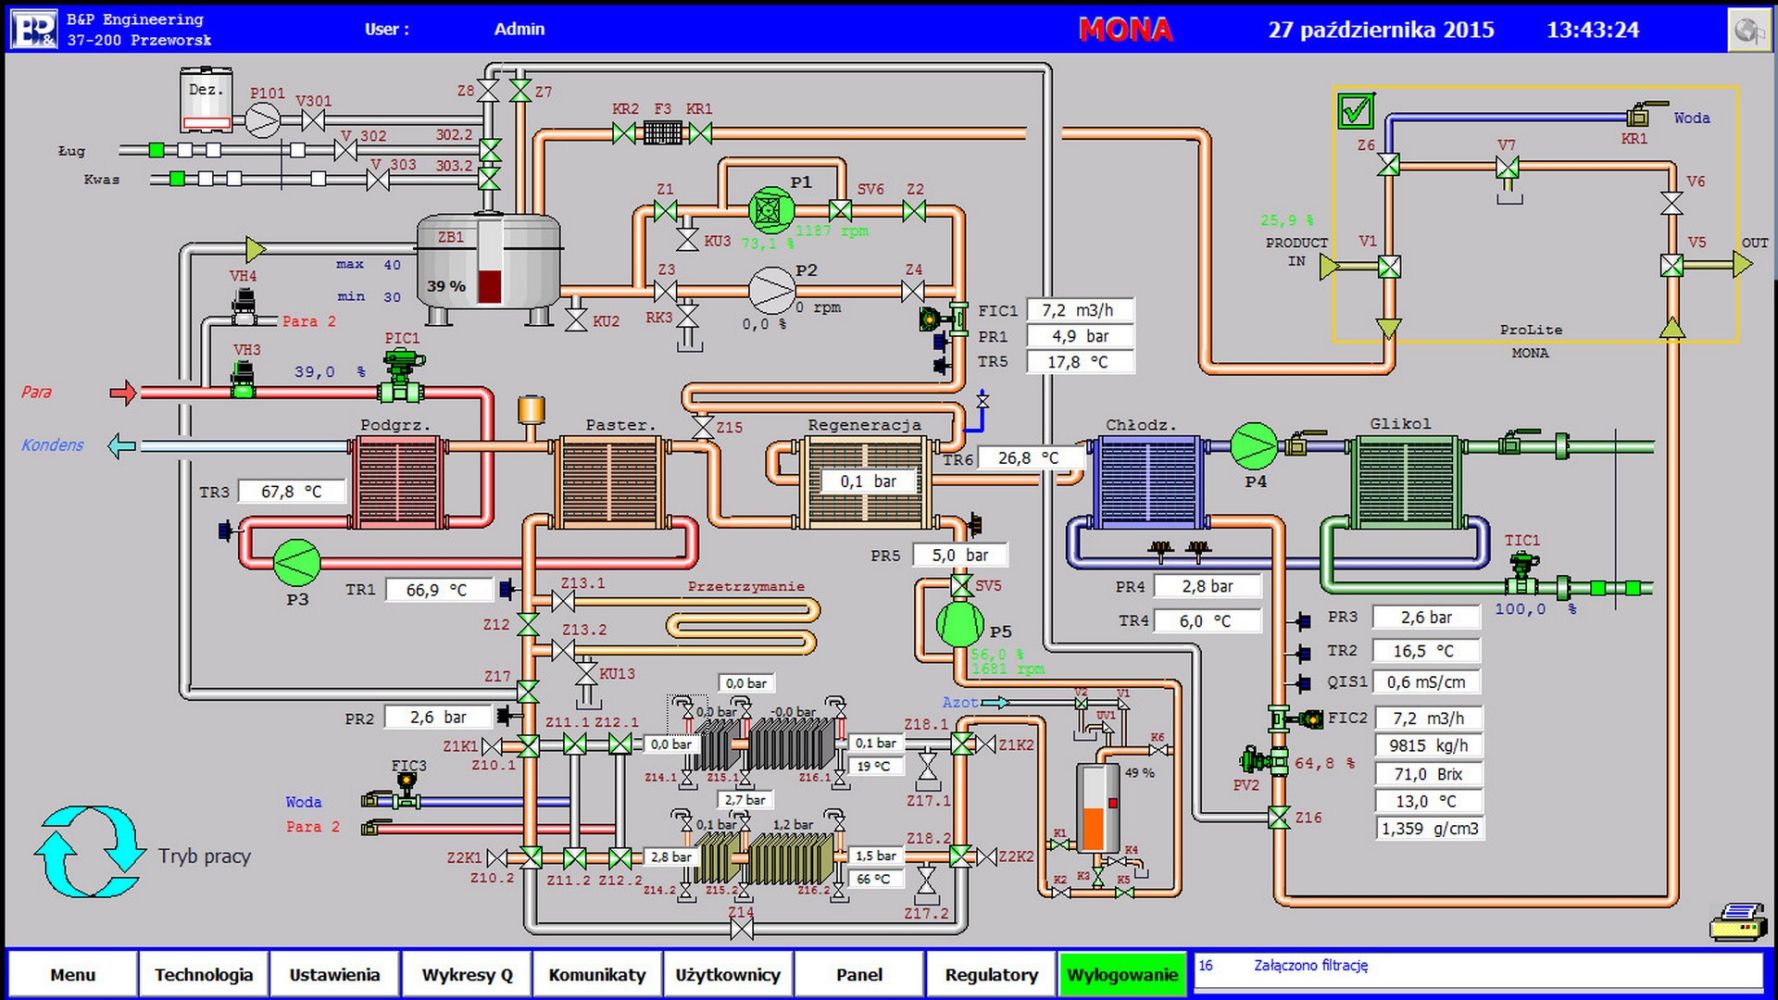Click the P101 dosing pump
Screen dimensions: 1778x1000
click(263, 121)
